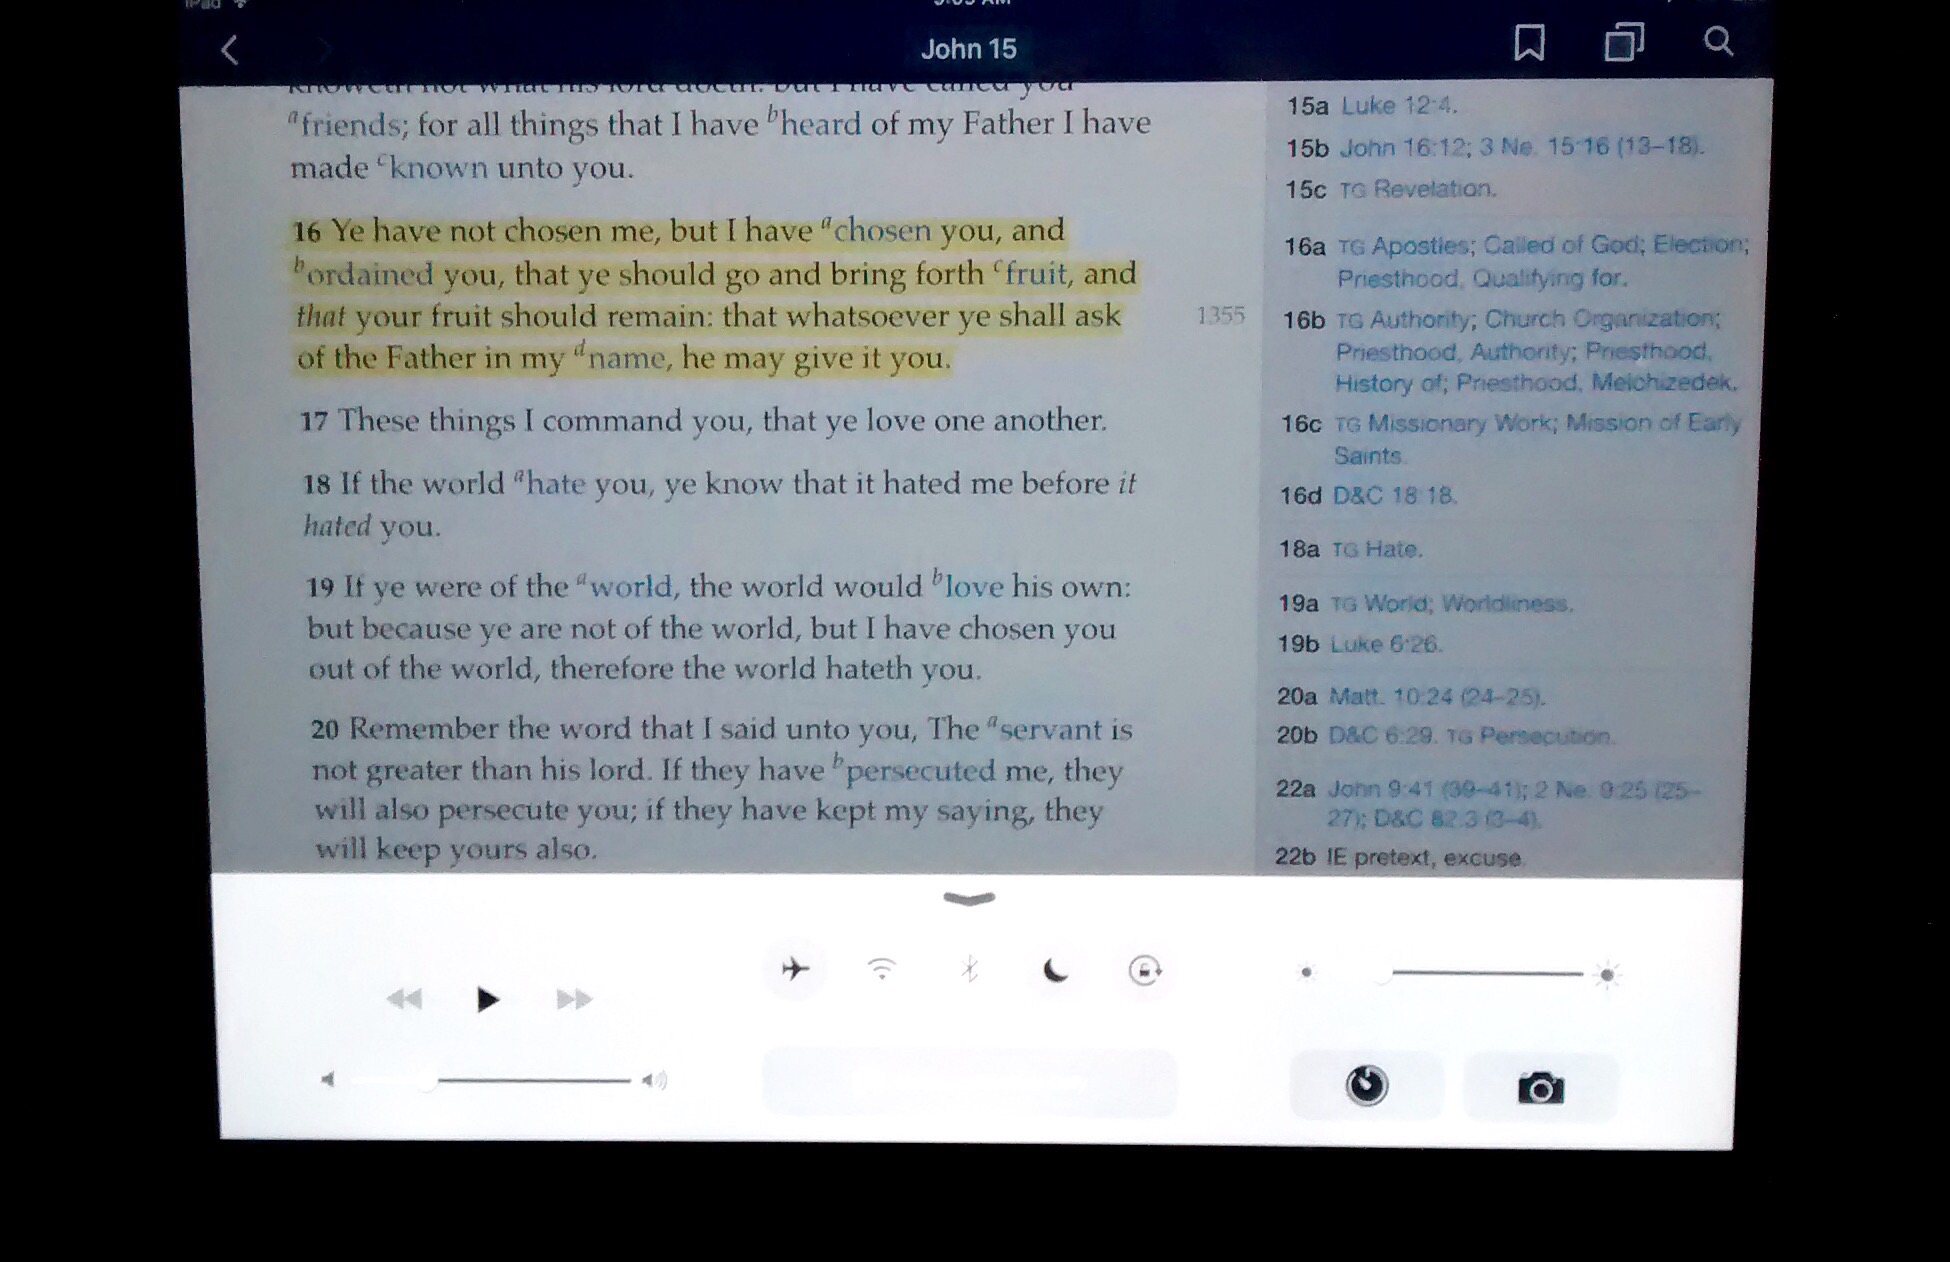The image size is (1950, 1262).
Task: Tap the rewind button
Action: (x=404, y=998)
